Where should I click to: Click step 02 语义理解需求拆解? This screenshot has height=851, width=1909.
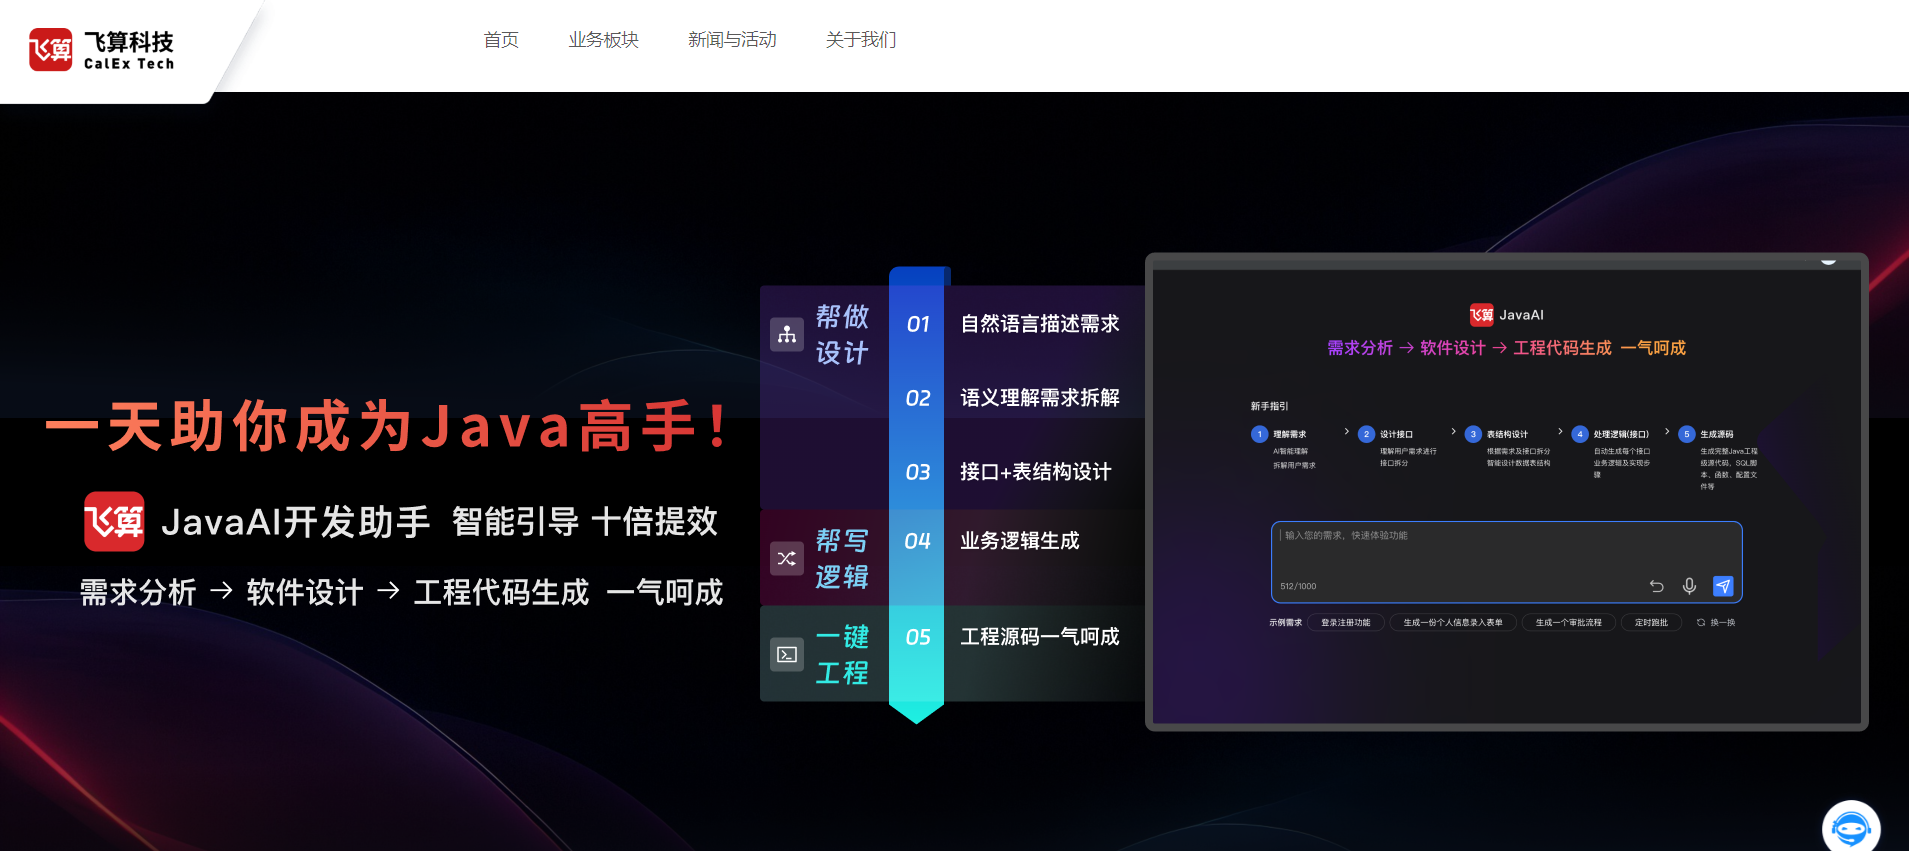pyautogui.click(x=1013, y=398)
